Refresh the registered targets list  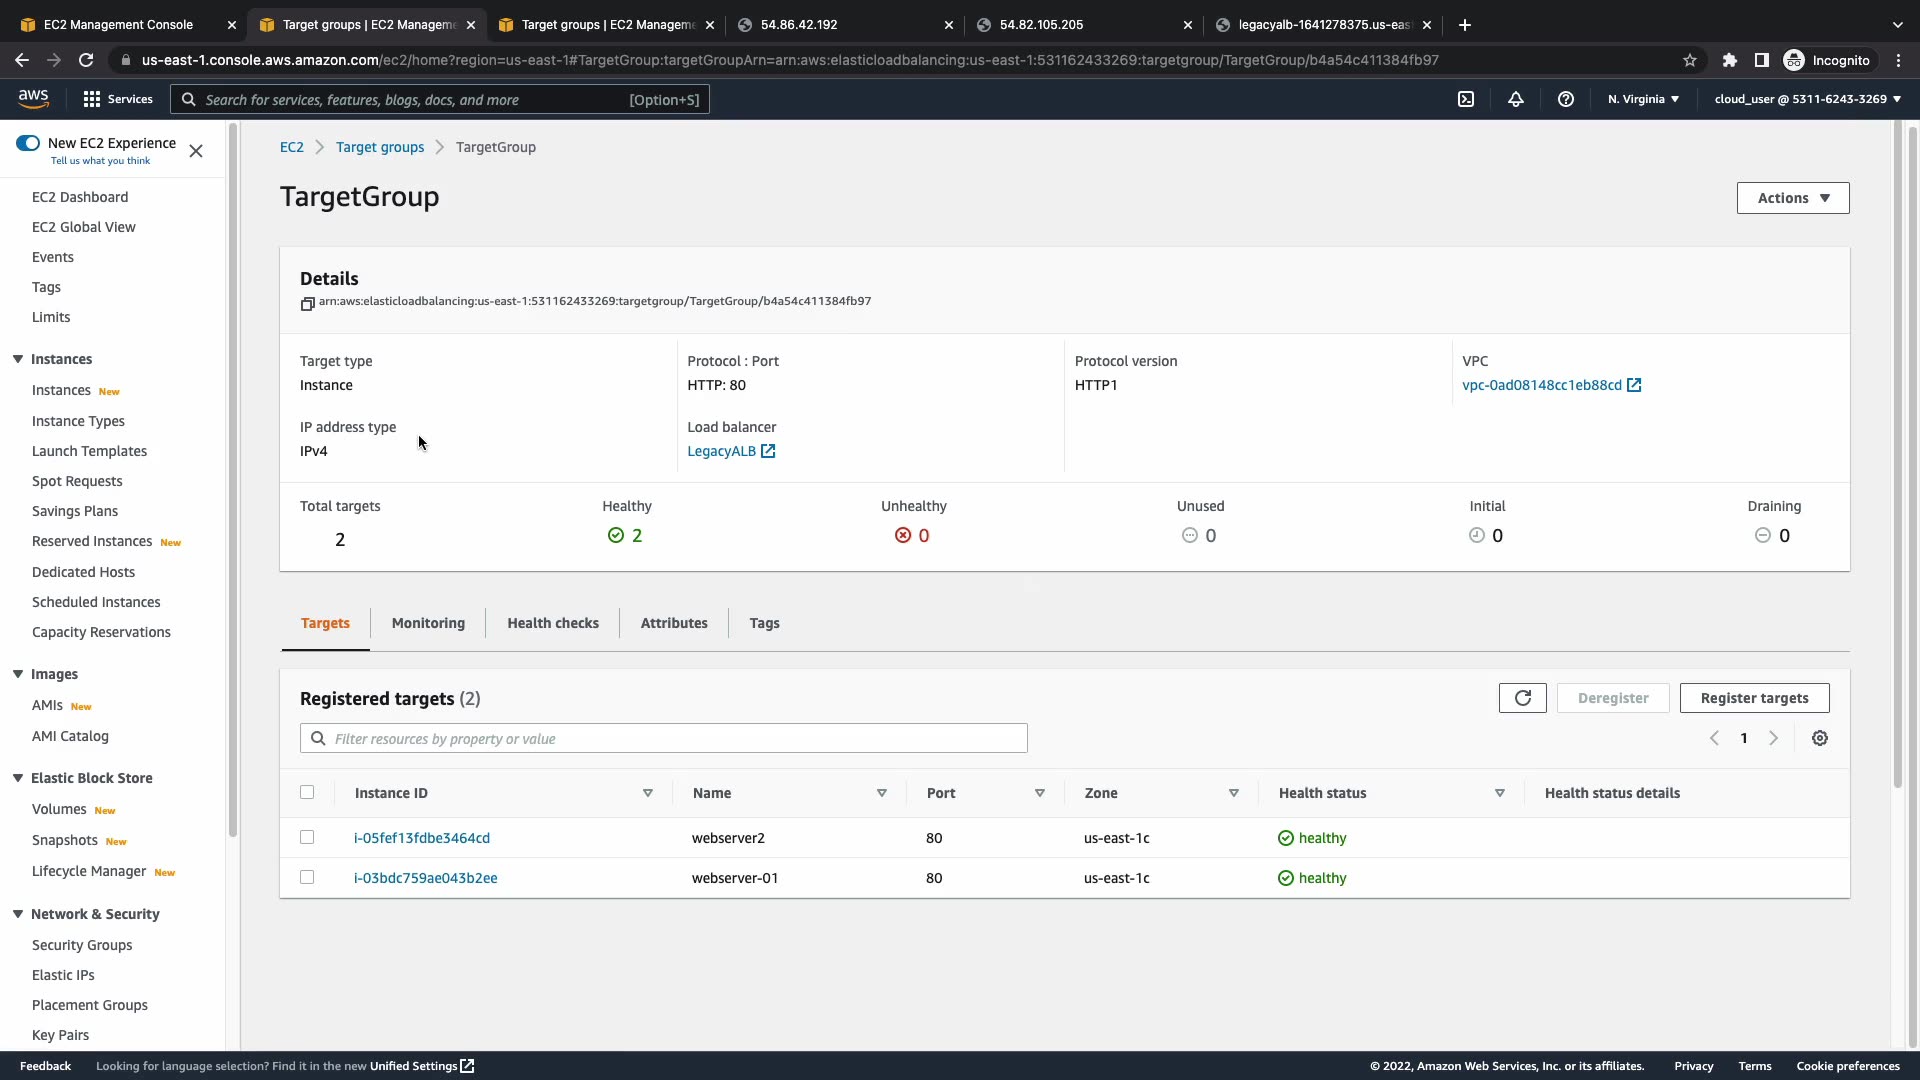click(x=1522, y=698)
